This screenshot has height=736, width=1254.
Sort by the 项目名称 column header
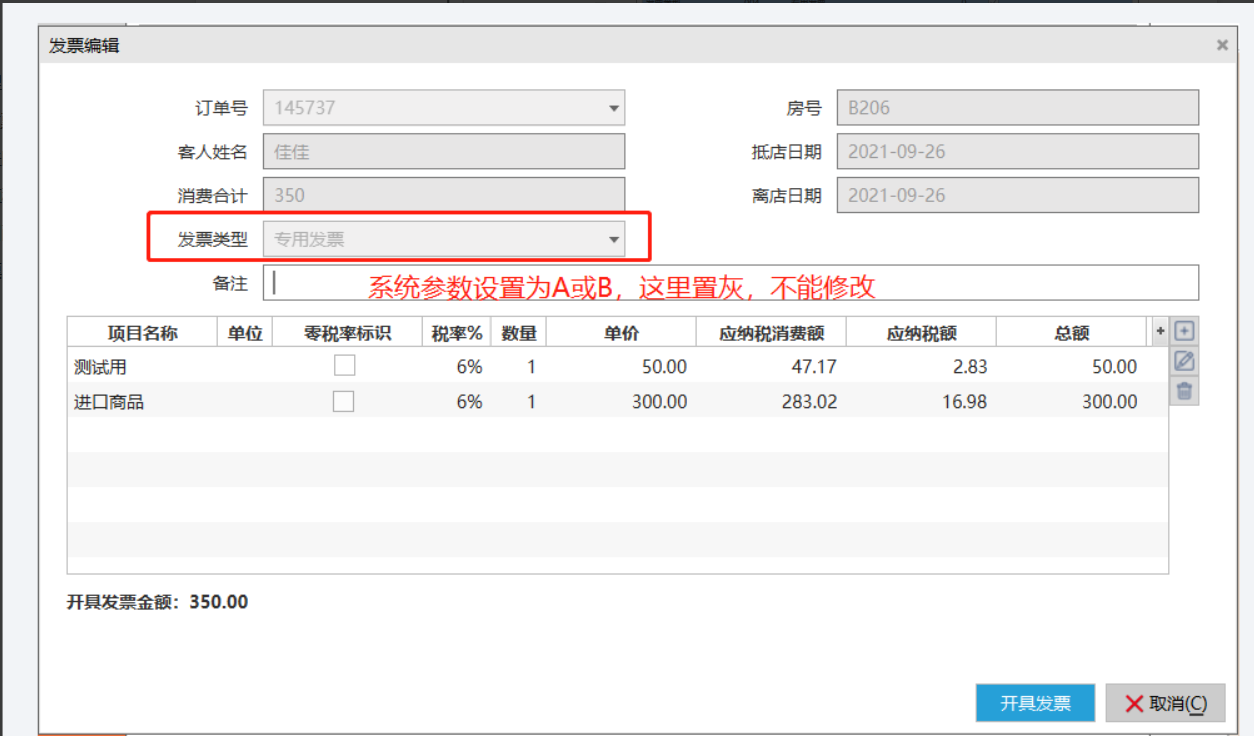142,333
